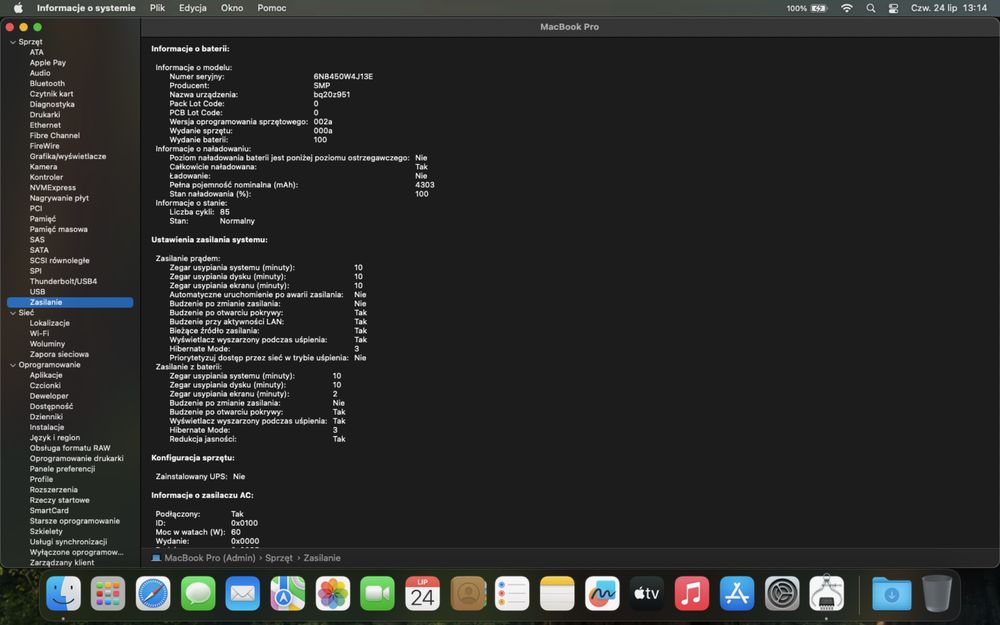This screenshot has width=1000, height=625.
Task: Open Contacts app in the Dock
Action: tap(467, 594)
